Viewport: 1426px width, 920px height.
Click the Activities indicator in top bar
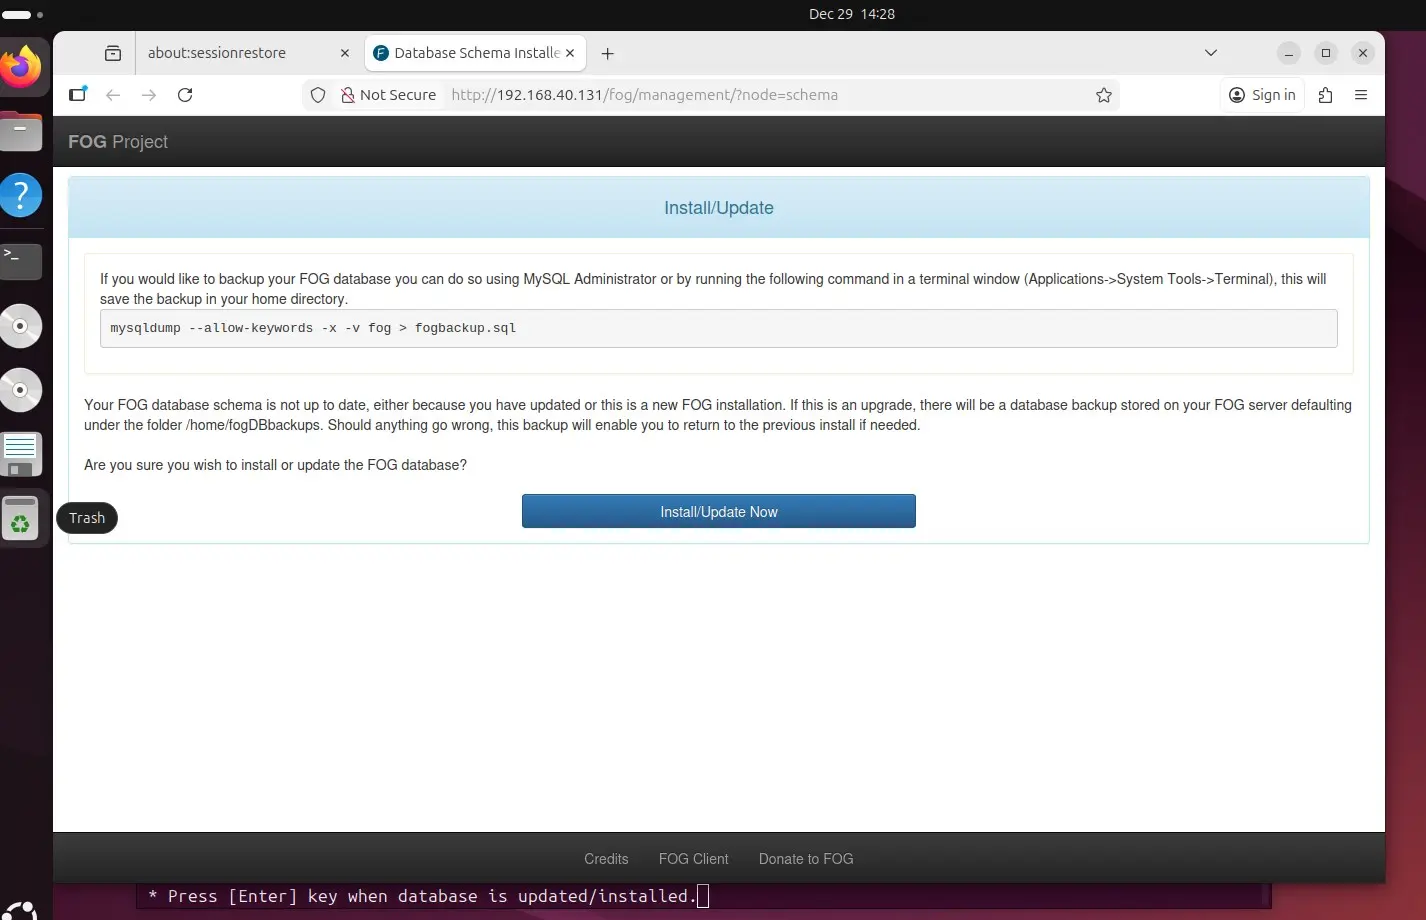point(23,15)
